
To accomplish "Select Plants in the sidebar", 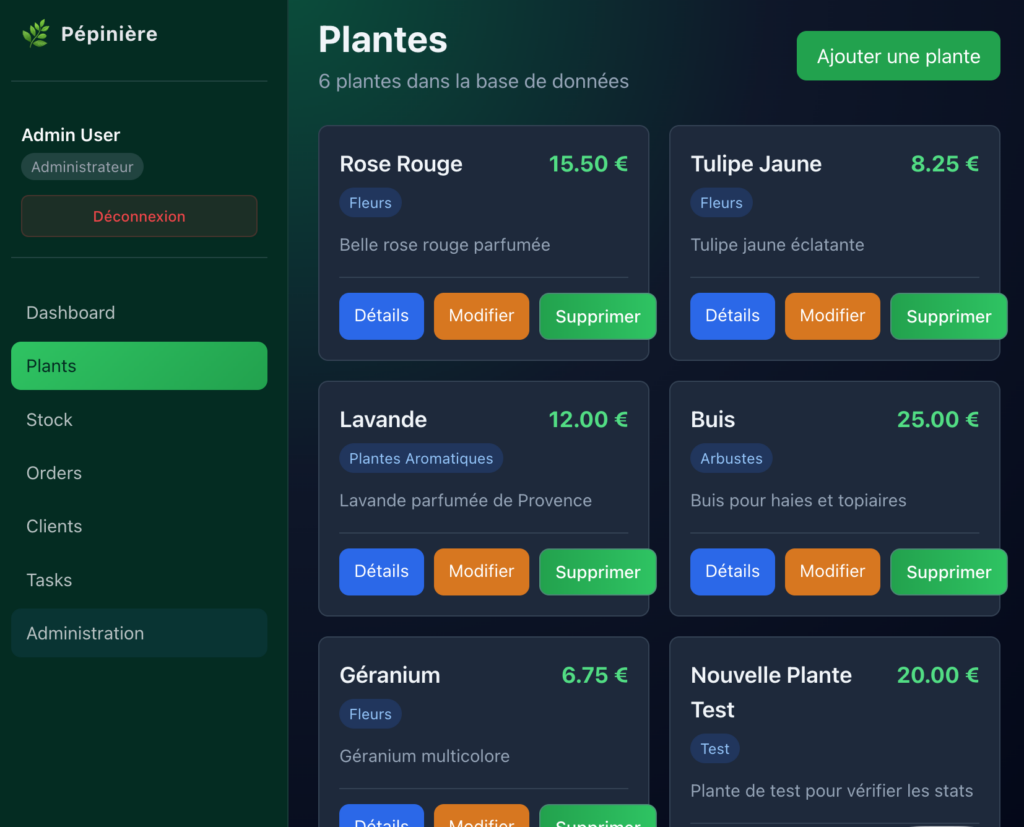I will click(x=139, y=366).
